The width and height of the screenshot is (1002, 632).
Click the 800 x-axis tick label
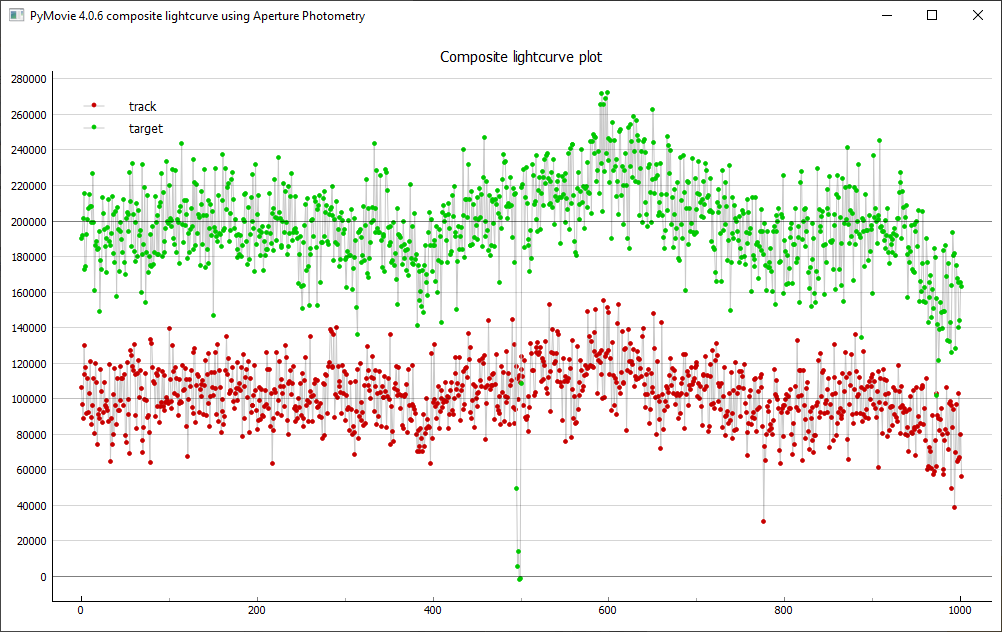784,609
